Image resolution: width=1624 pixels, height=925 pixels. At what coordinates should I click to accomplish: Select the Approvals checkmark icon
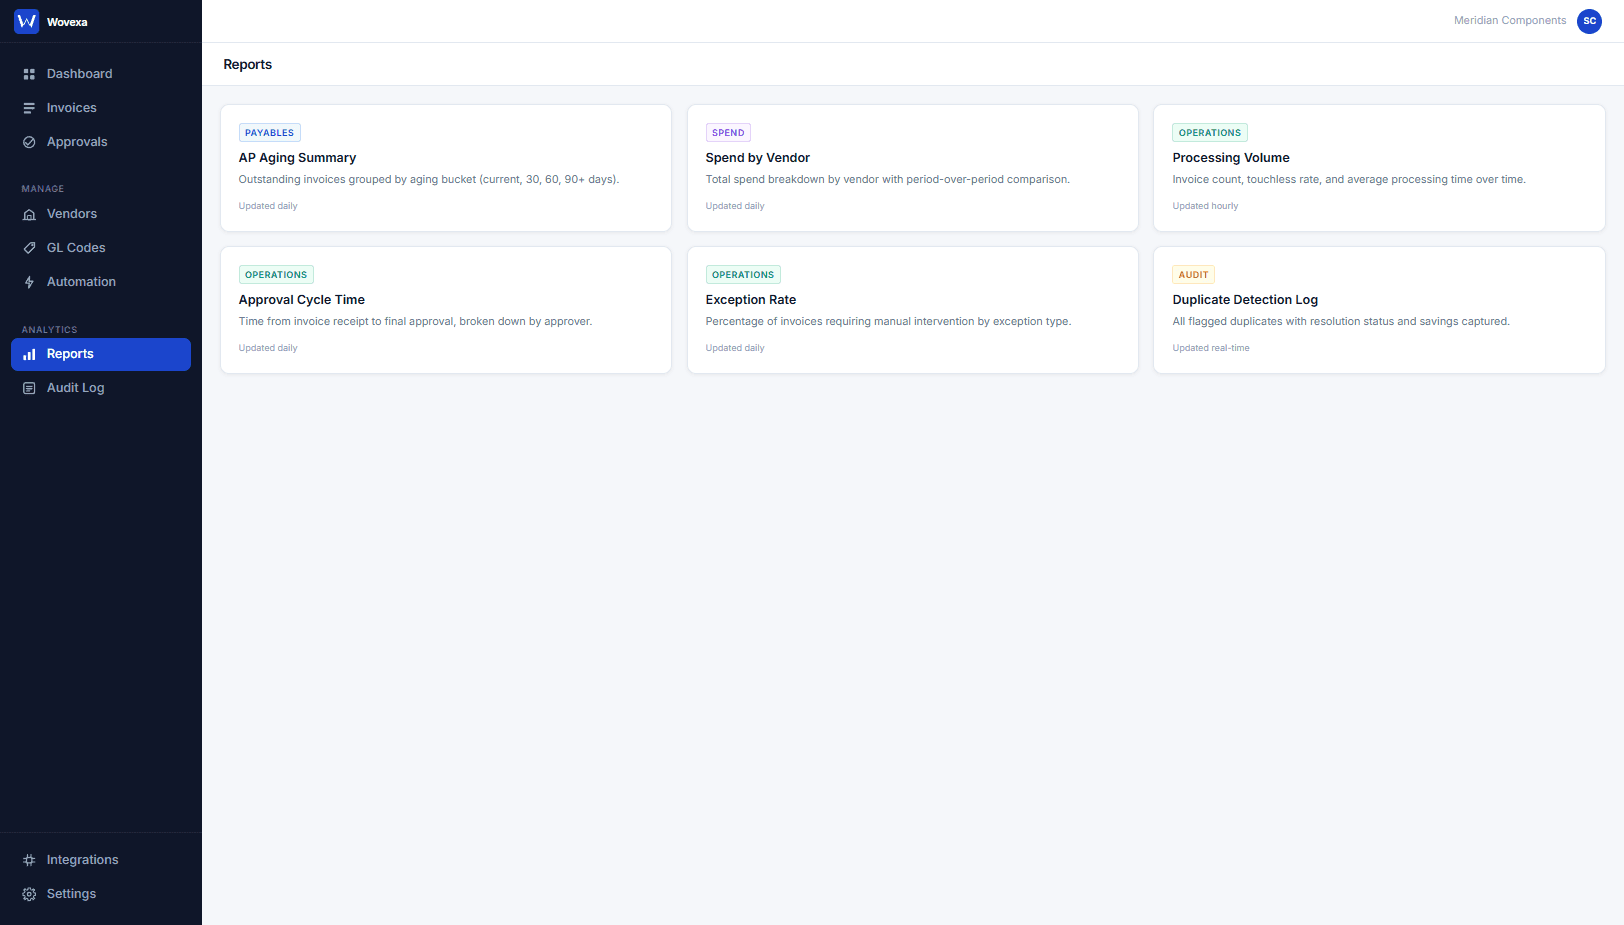29,141
